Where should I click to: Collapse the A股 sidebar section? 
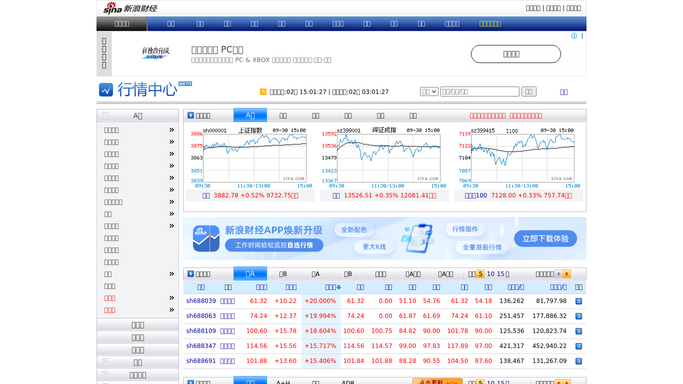(105, 115)
